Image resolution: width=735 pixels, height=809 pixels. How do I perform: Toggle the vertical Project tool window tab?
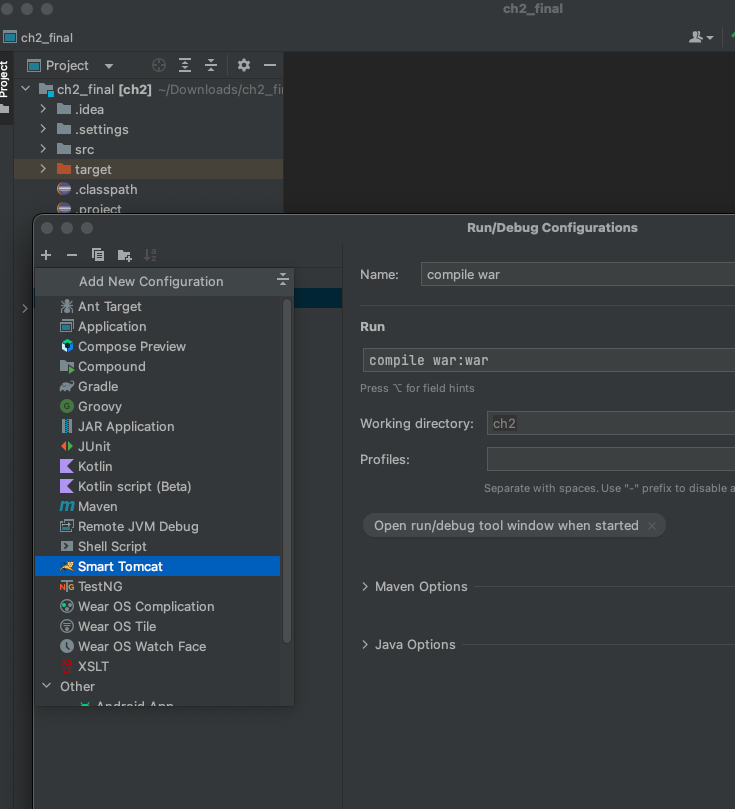coord(5,87)
